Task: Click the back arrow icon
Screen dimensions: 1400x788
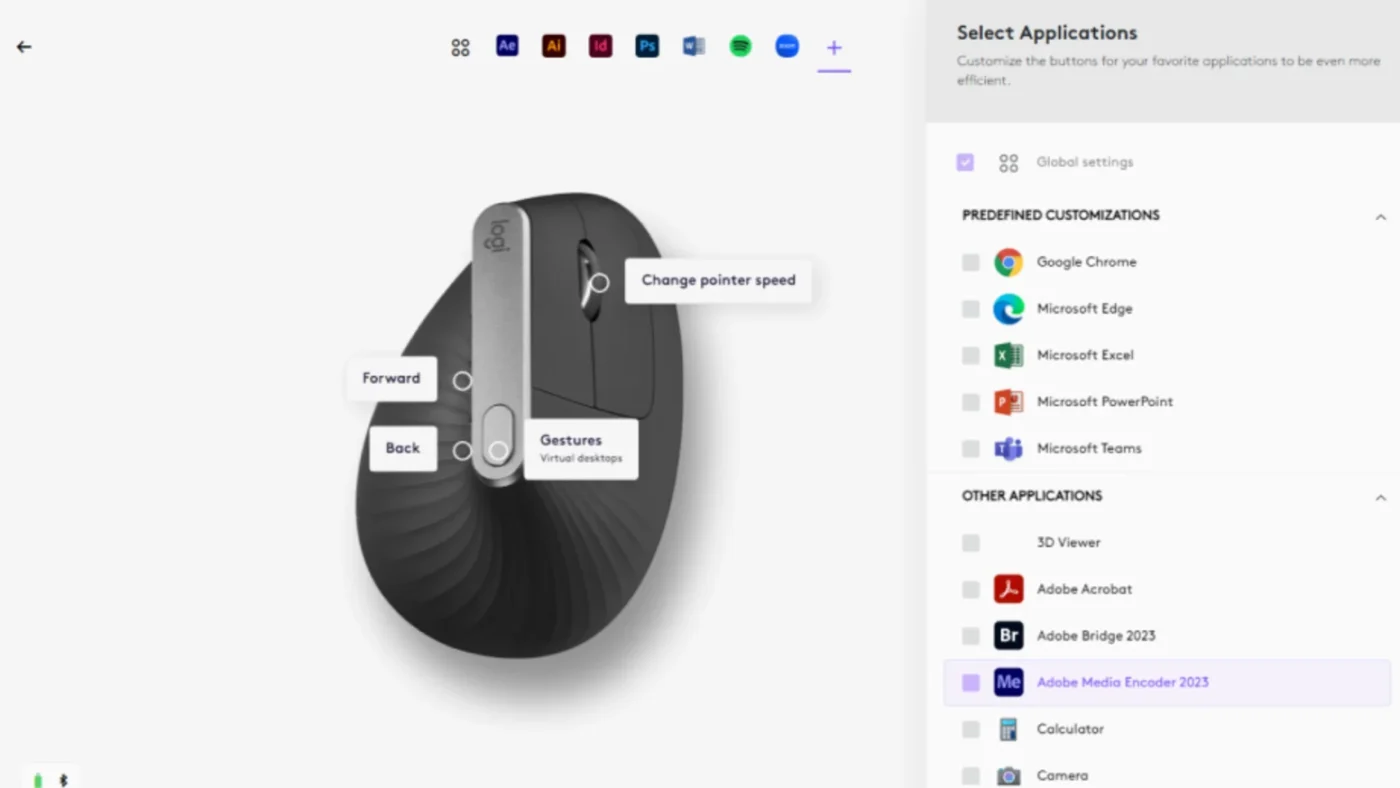Action: [24, 47]
